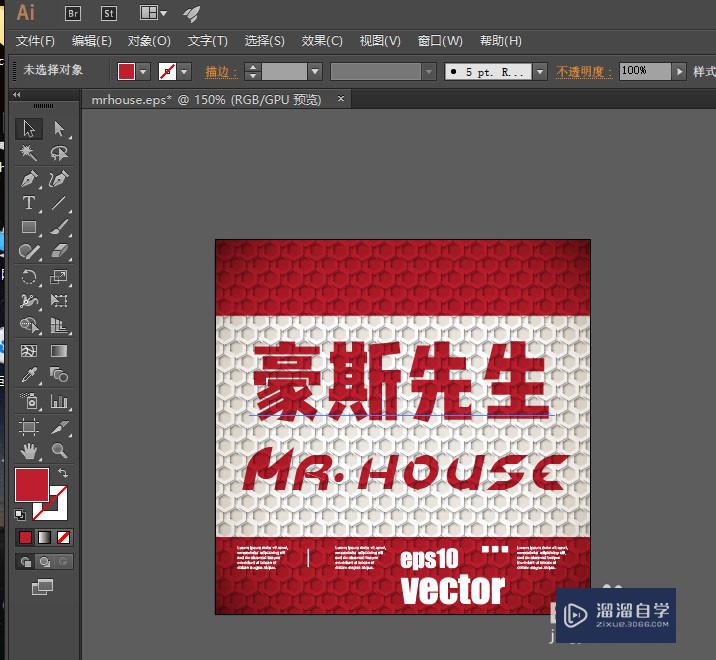Choose the Perspective Grid tool
This screenshot has height=660, width=716.
pyautogui.click(x=59, y=325)
